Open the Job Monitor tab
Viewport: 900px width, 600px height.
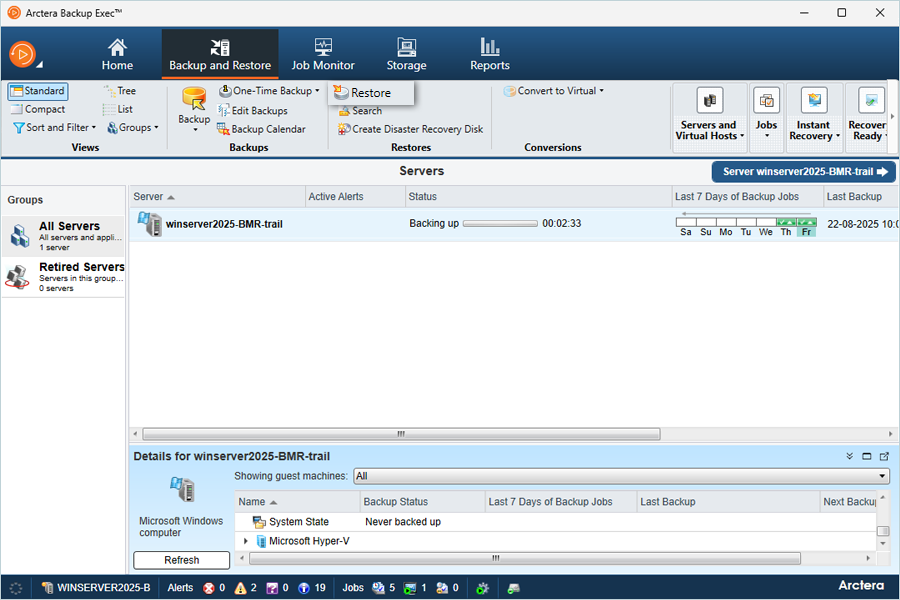click(323, 55)
